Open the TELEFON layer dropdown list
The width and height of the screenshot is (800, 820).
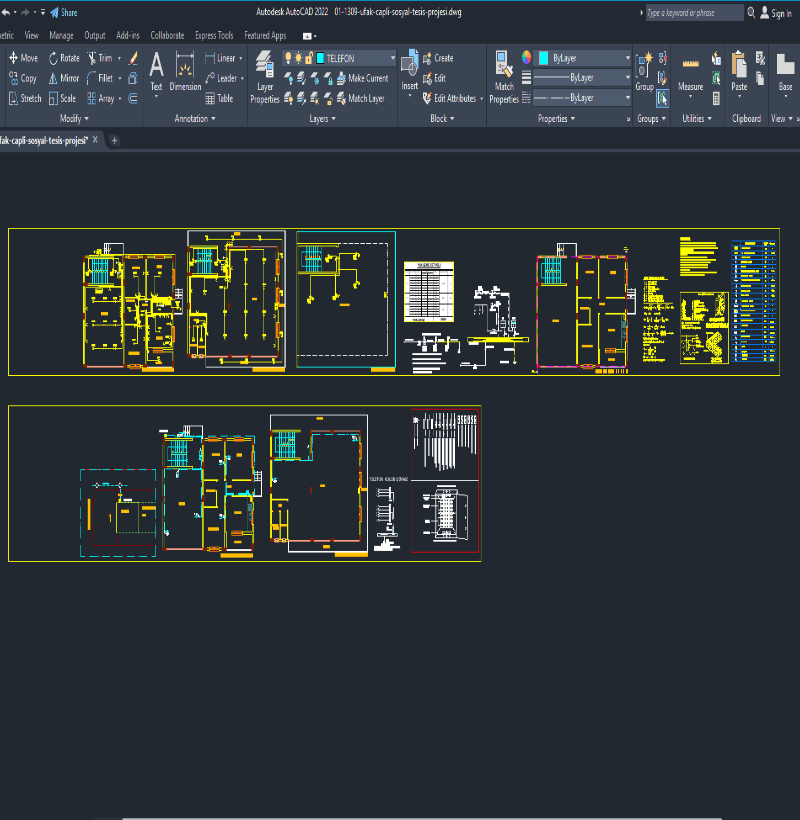392,58
